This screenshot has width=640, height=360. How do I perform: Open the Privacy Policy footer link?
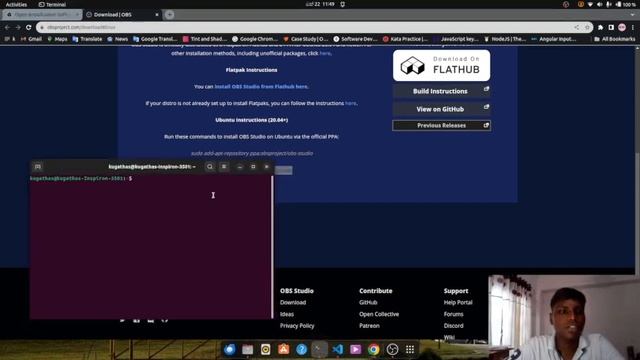point(297,326)
